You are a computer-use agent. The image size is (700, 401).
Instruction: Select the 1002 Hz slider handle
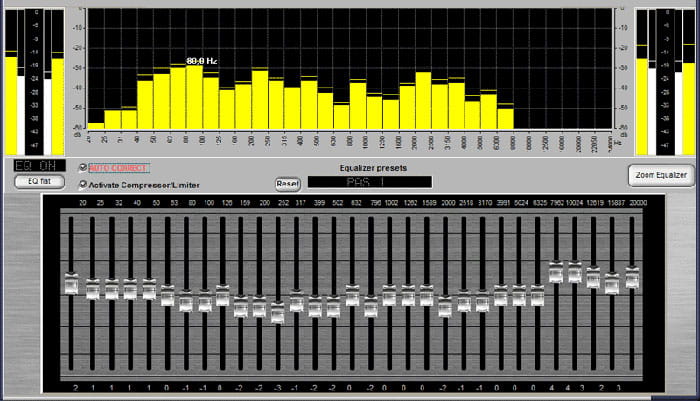[389, 296]
